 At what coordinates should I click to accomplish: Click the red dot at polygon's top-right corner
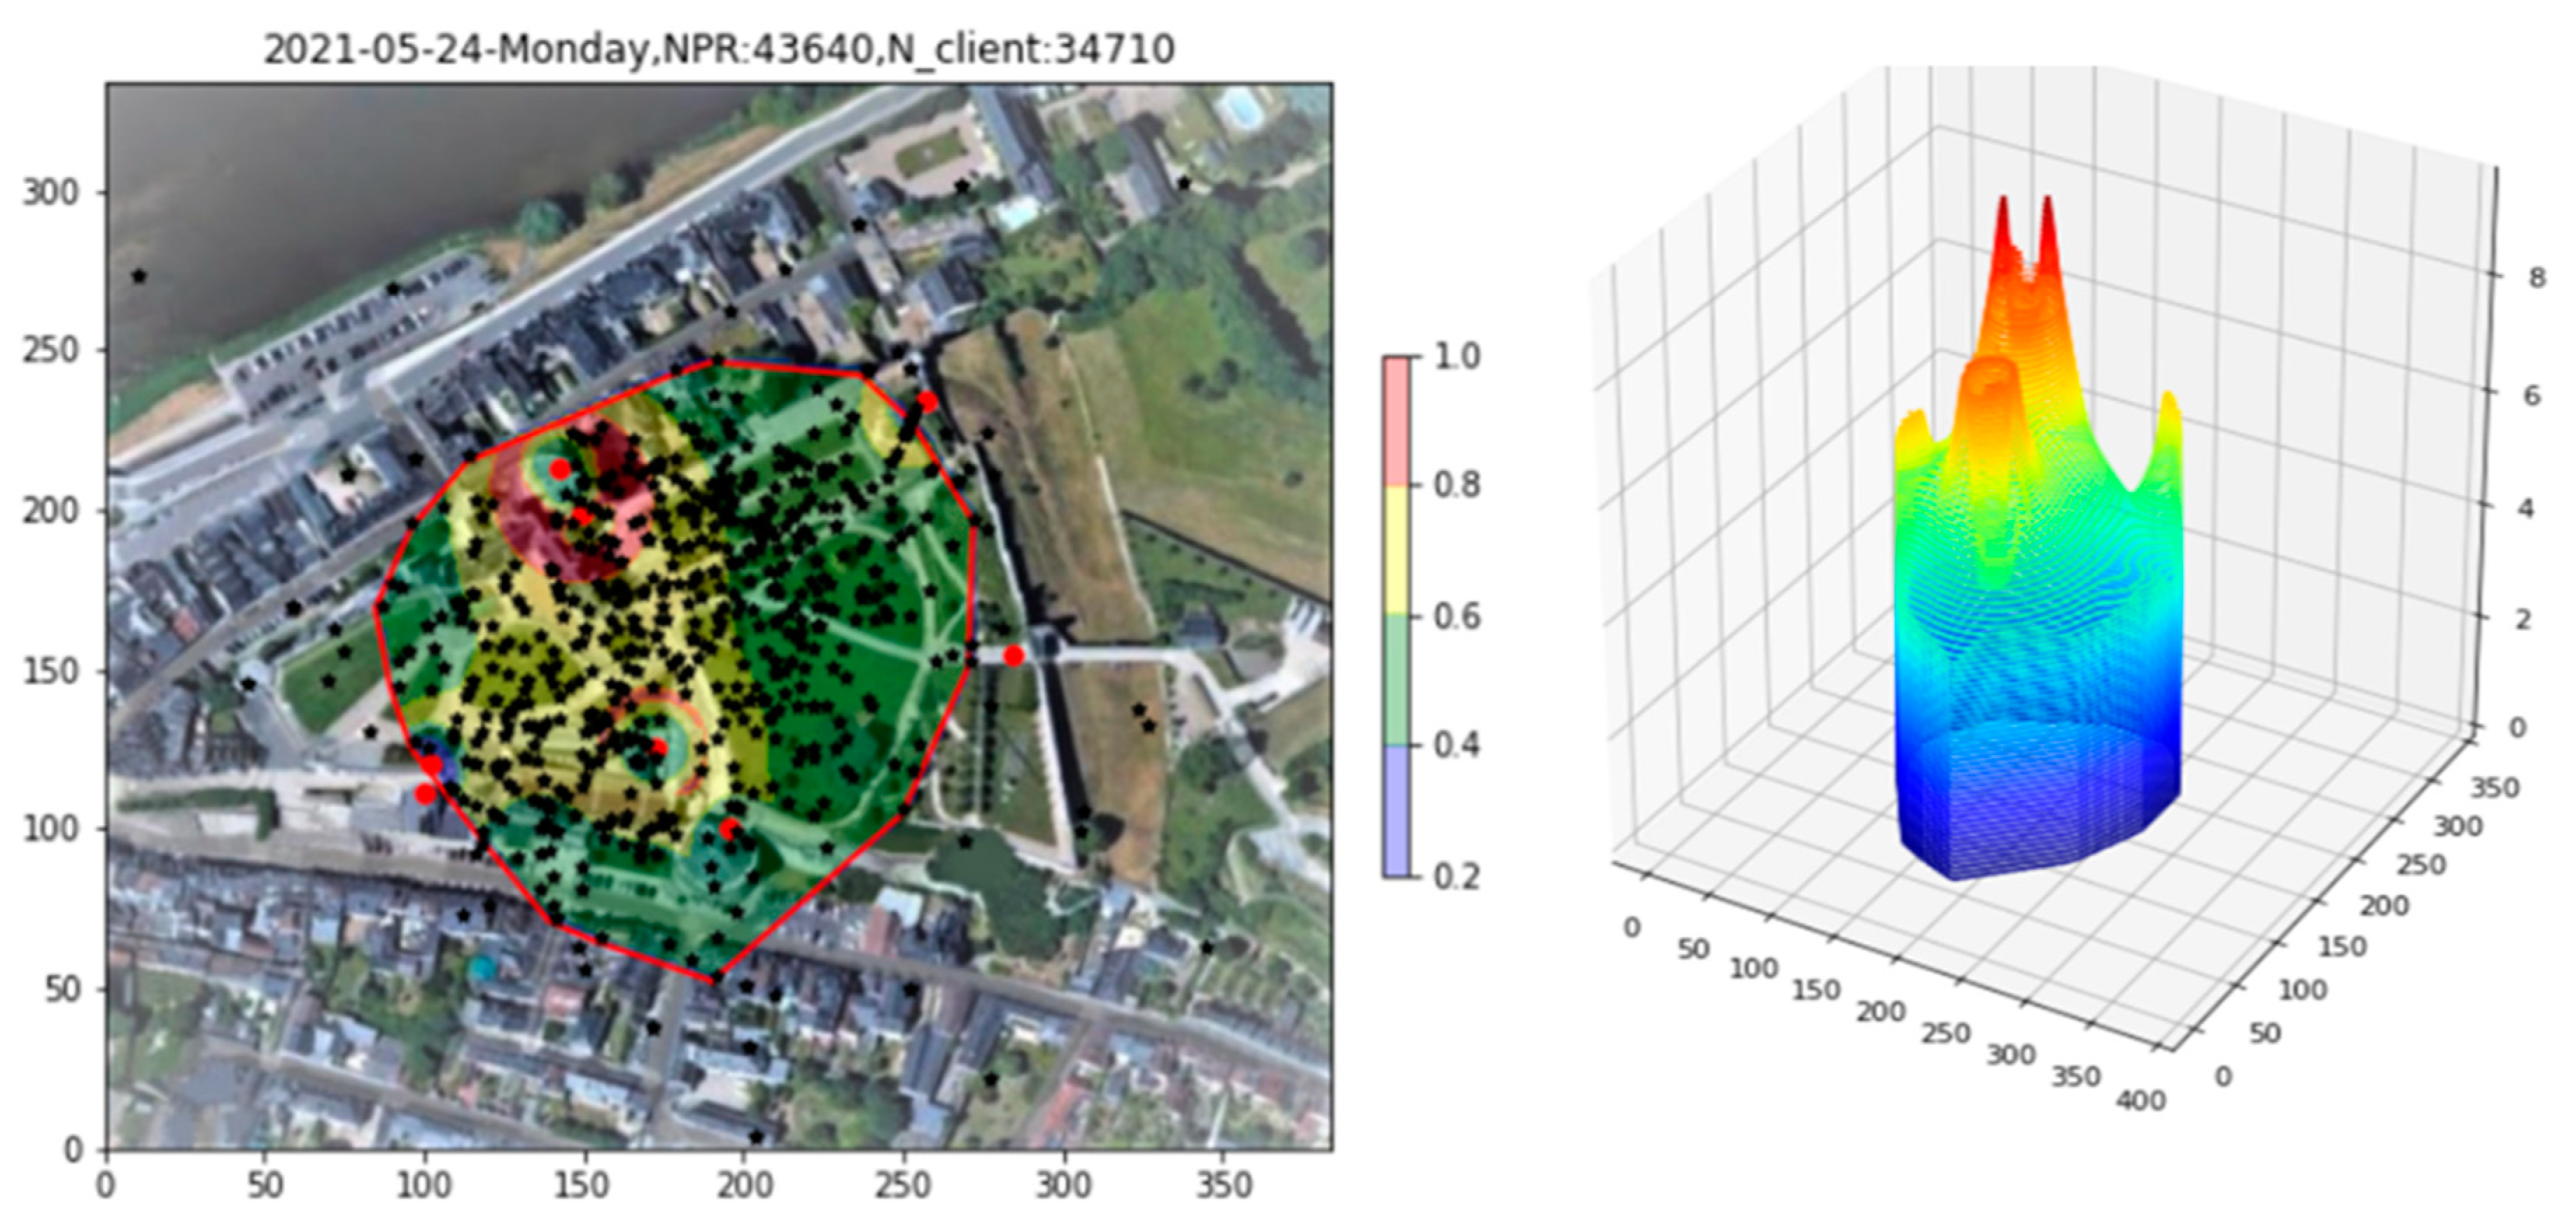pyautogui.click(x=927, y=402)
